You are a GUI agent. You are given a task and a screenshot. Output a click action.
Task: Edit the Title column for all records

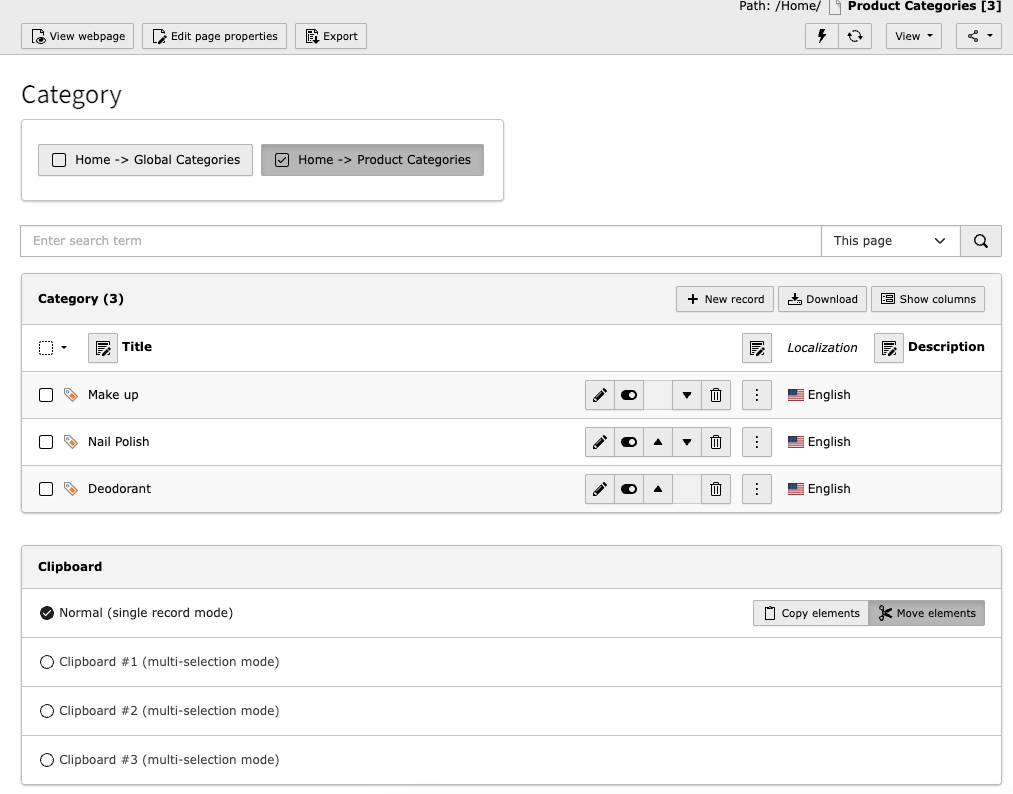(x=103, y=348)
